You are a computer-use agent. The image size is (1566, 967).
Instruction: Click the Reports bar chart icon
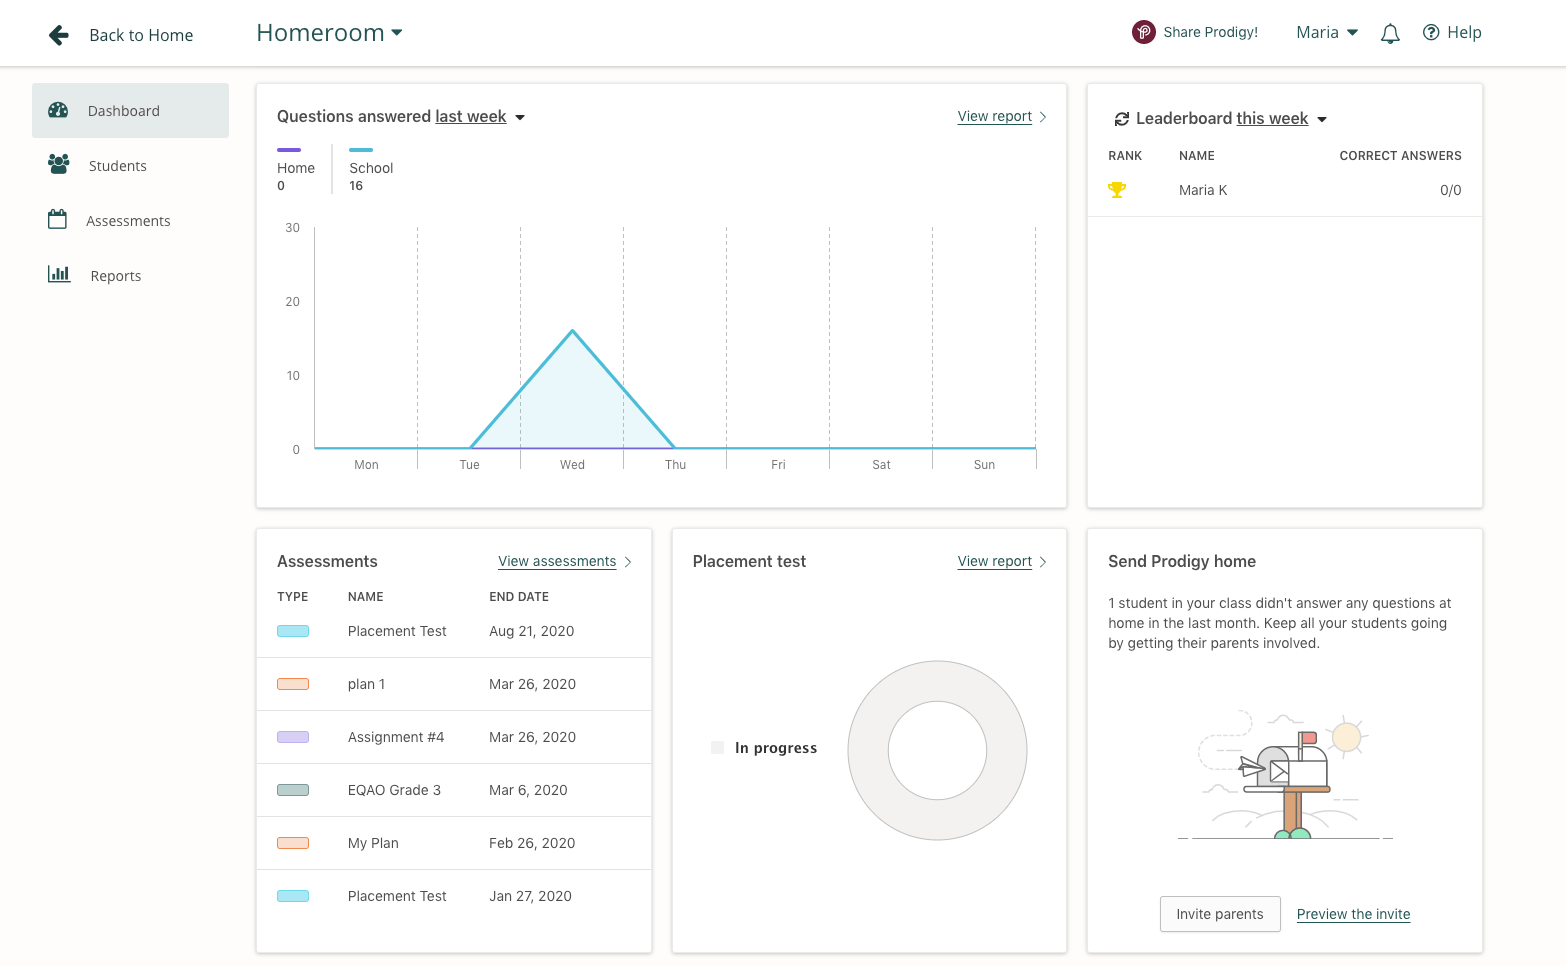[60, 274]
